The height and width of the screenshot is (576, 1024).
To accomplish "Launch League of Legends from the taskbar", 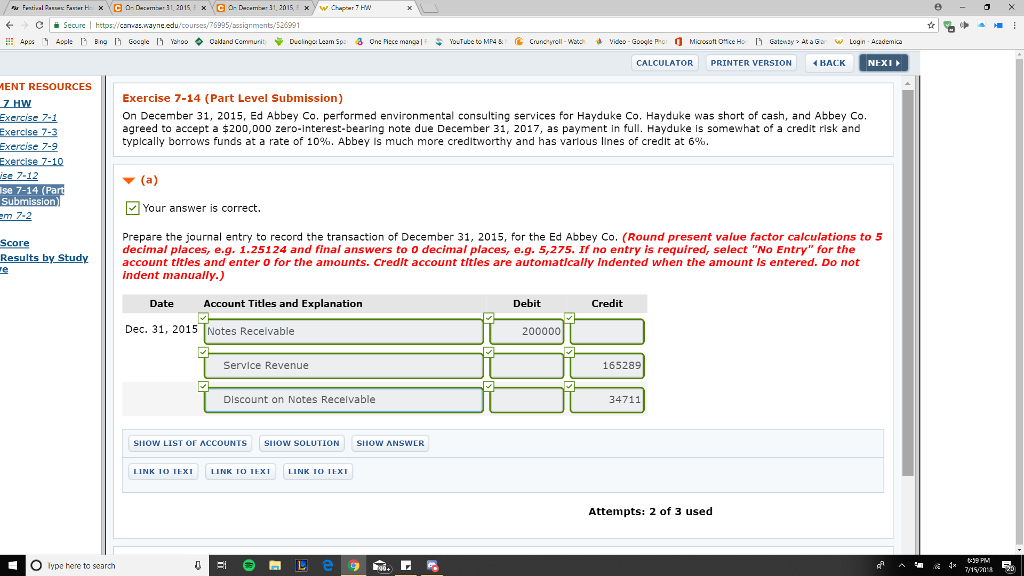I will coord(301,566).
